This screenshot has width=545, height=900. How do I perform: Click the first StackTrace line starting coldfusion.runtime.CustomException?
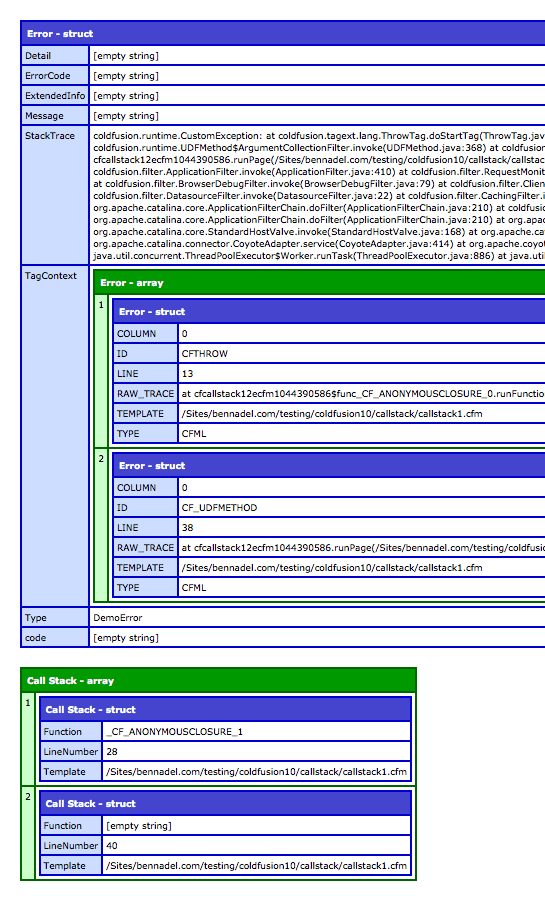click(x=319, y=136)
